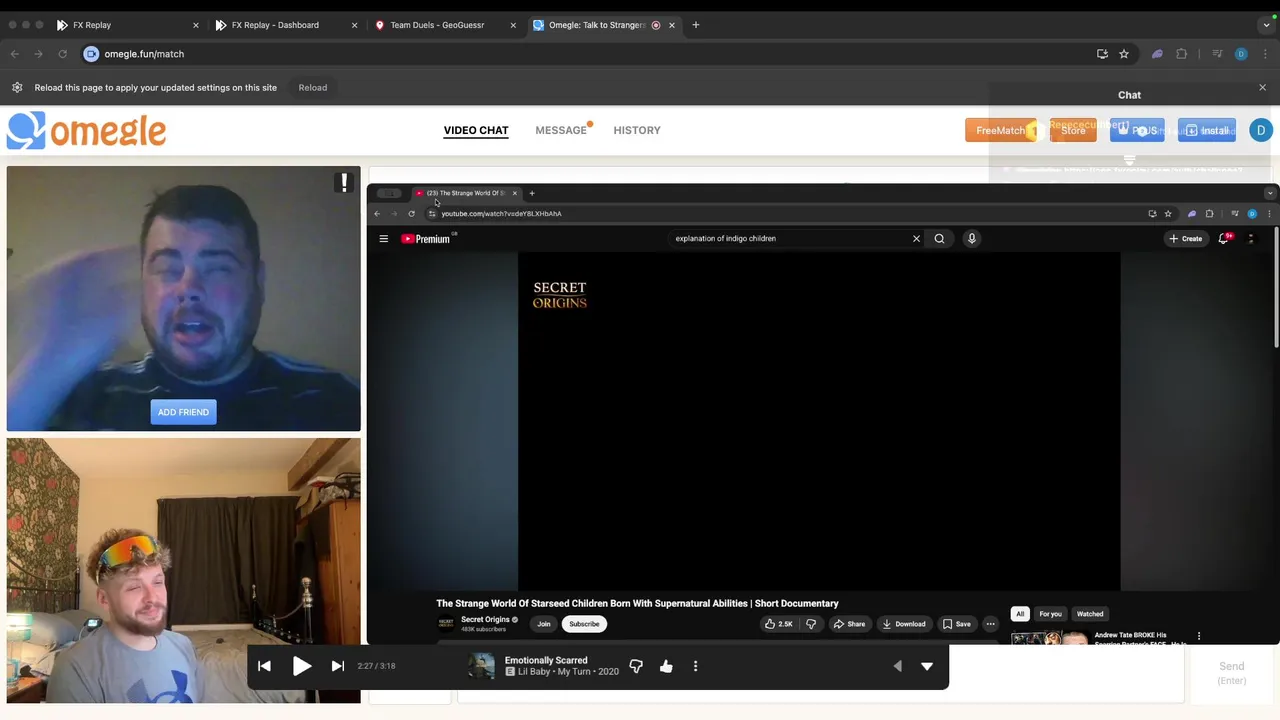This screenshot has width=1280, height=720.
Task: Click the YouTube search magnifier button
Action: (x=939, y=238)
